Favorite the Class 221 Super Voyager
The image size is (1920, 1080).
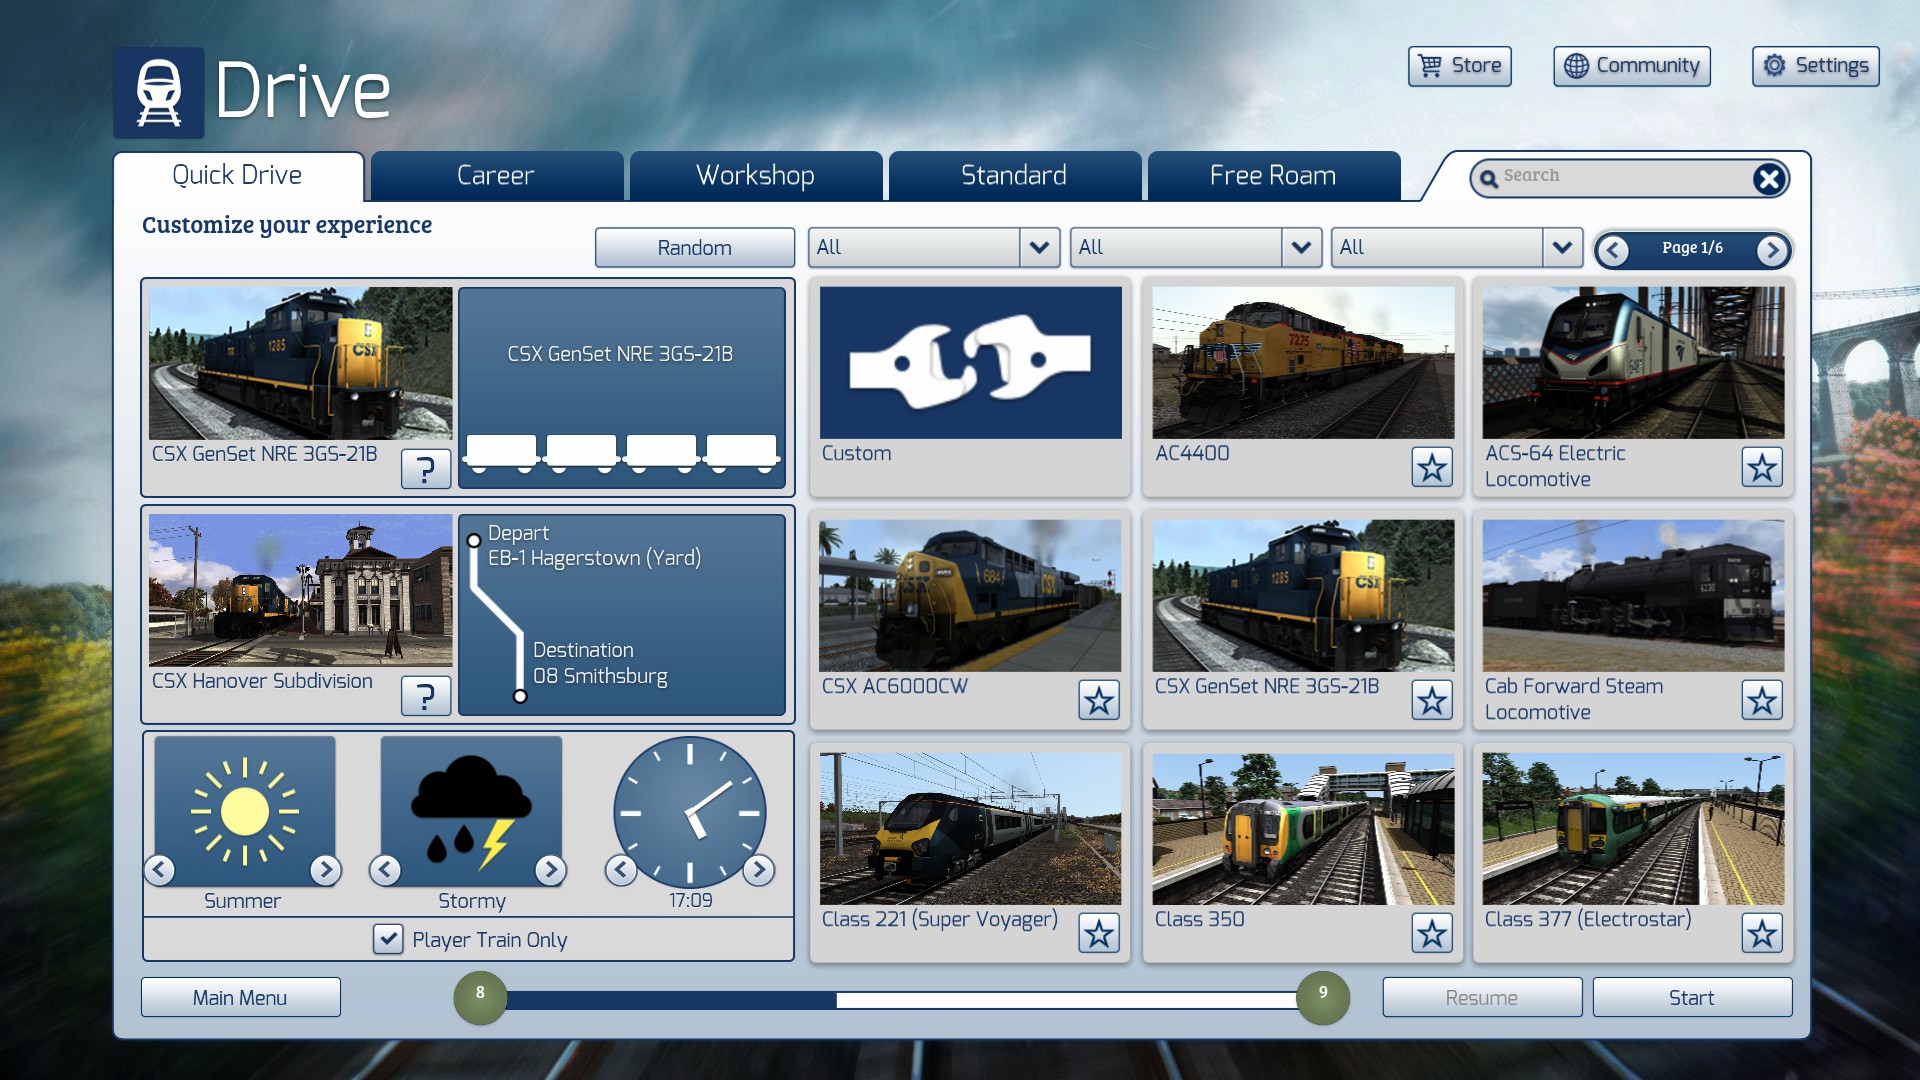pos(1099,933)
